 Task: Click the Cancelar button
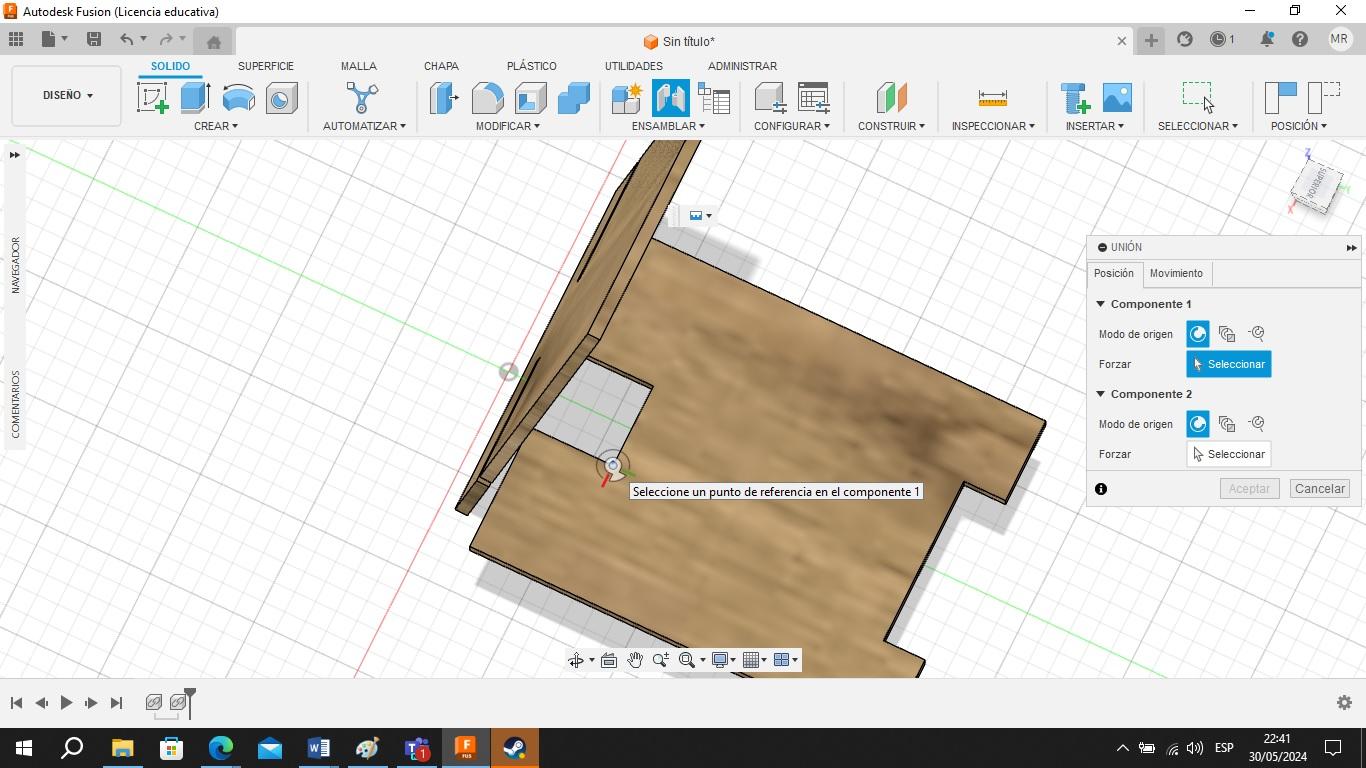click(1319, 489)
